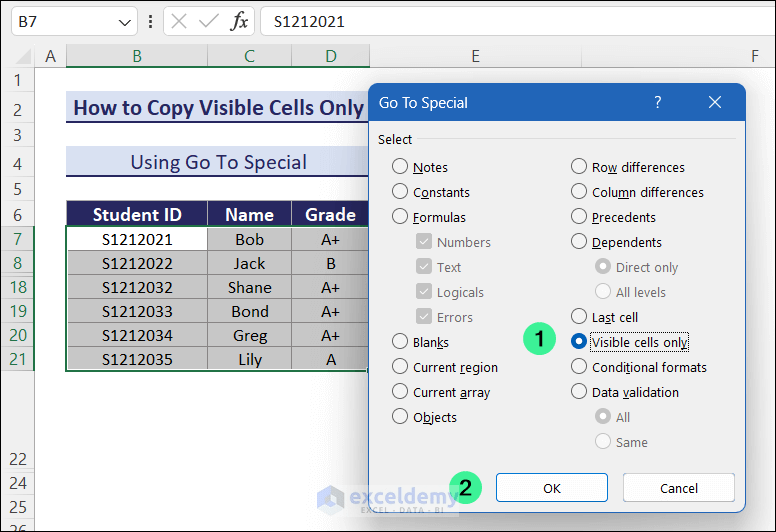Click the How to Copy Visible Cells title
Screen dimensions: 776x532
click(x=218, y=107)
